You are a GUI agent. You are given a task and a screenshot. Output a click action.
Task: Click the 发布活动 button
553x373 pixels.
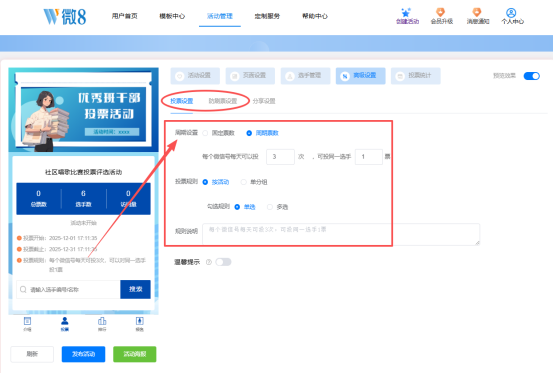pos(84,354)
